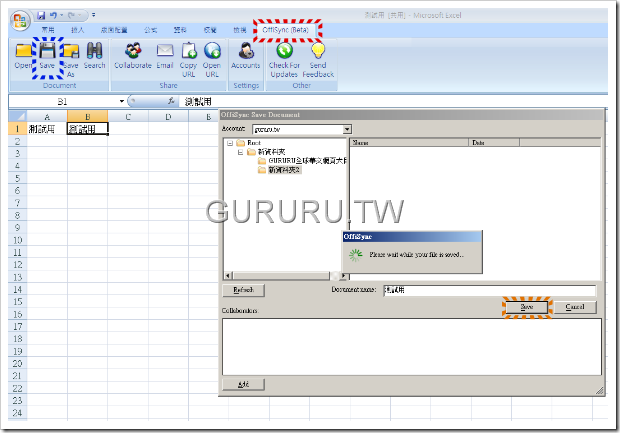Click Send Feedback light bulb icon
This screenshot has height=433, width=620.
coord(318,51)
